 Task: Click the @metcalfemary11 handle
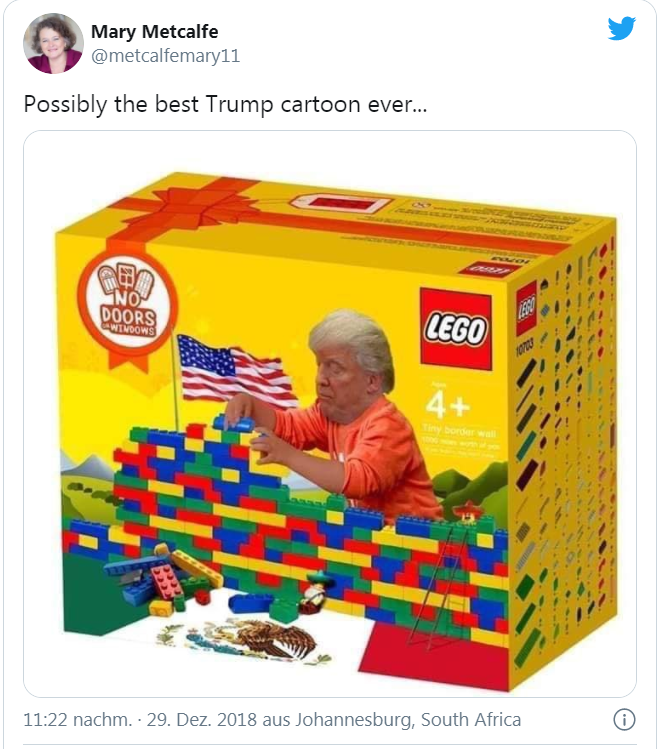pos(165,56)
